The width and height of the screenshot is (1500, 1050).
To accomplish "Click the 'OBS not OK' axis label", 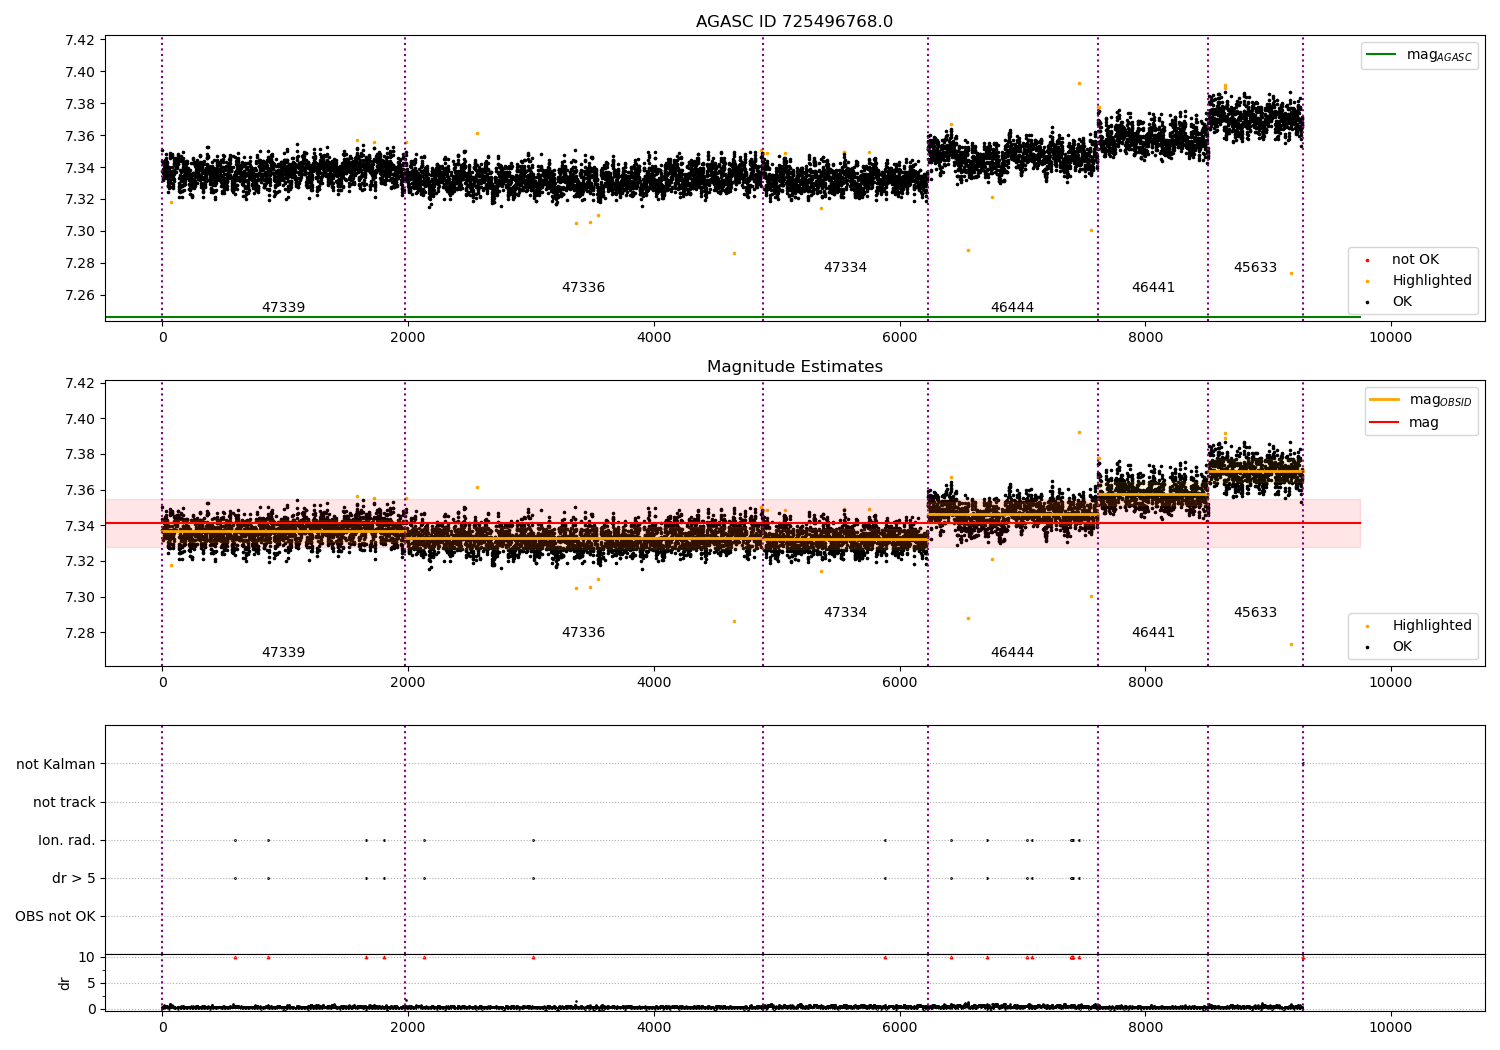I will [55, 916].
